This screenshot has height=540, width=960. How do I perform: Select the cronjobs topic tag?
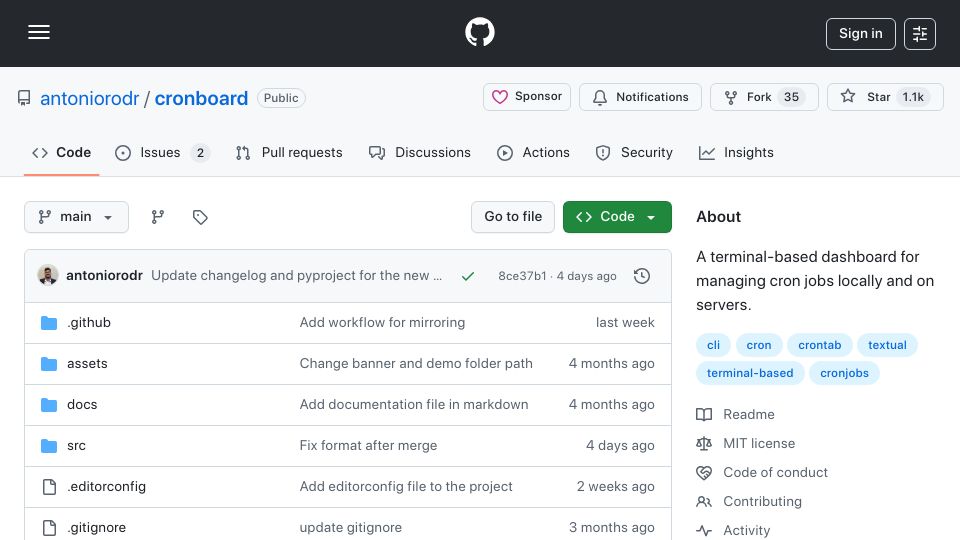point(844,373)
